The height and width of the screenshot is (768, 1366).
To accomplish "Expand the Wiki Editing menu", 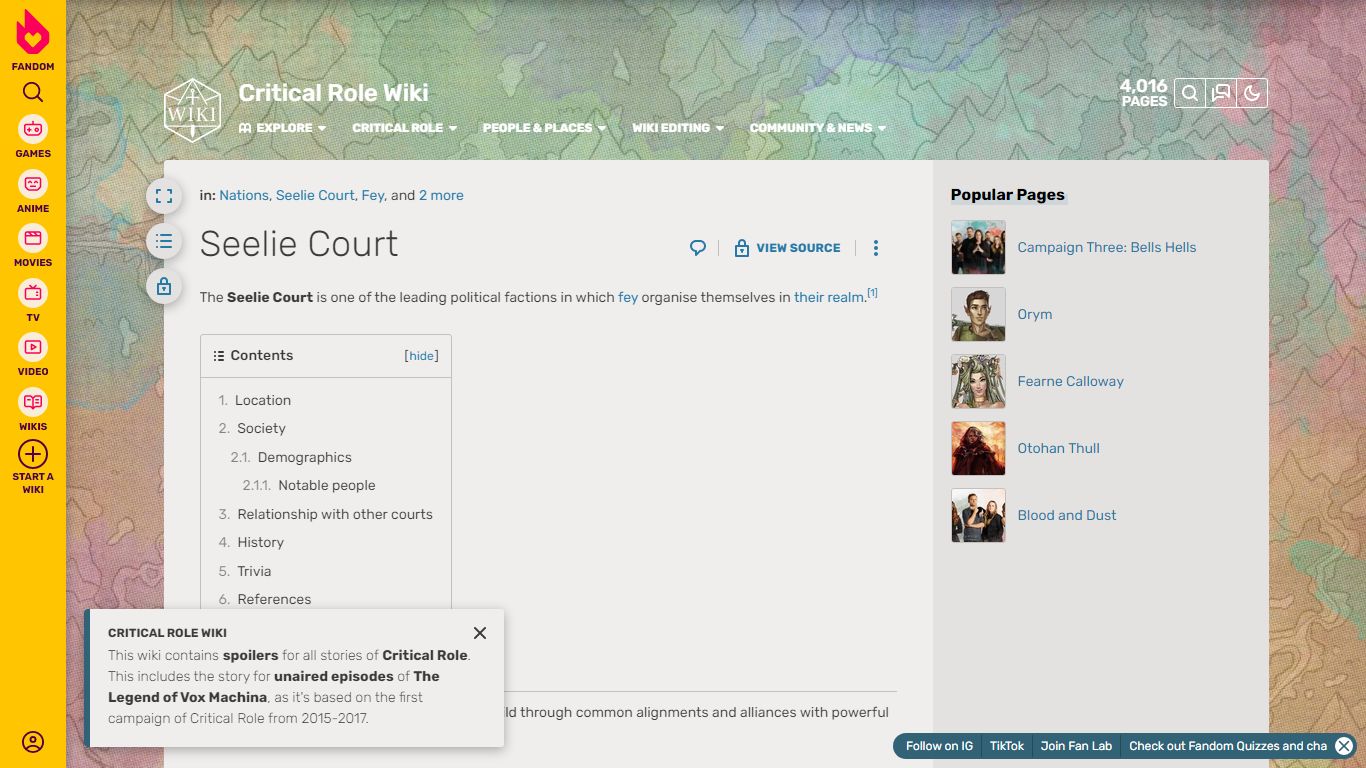I will 678,128.
